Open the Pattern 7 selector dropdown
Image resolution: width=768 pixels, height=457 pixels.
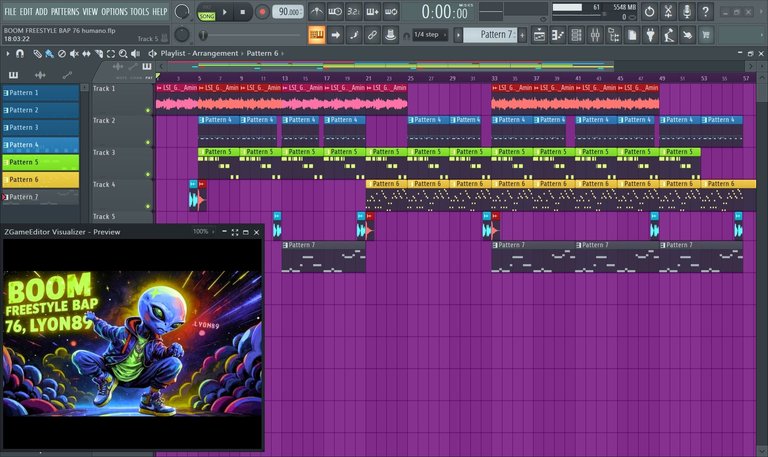490,34
